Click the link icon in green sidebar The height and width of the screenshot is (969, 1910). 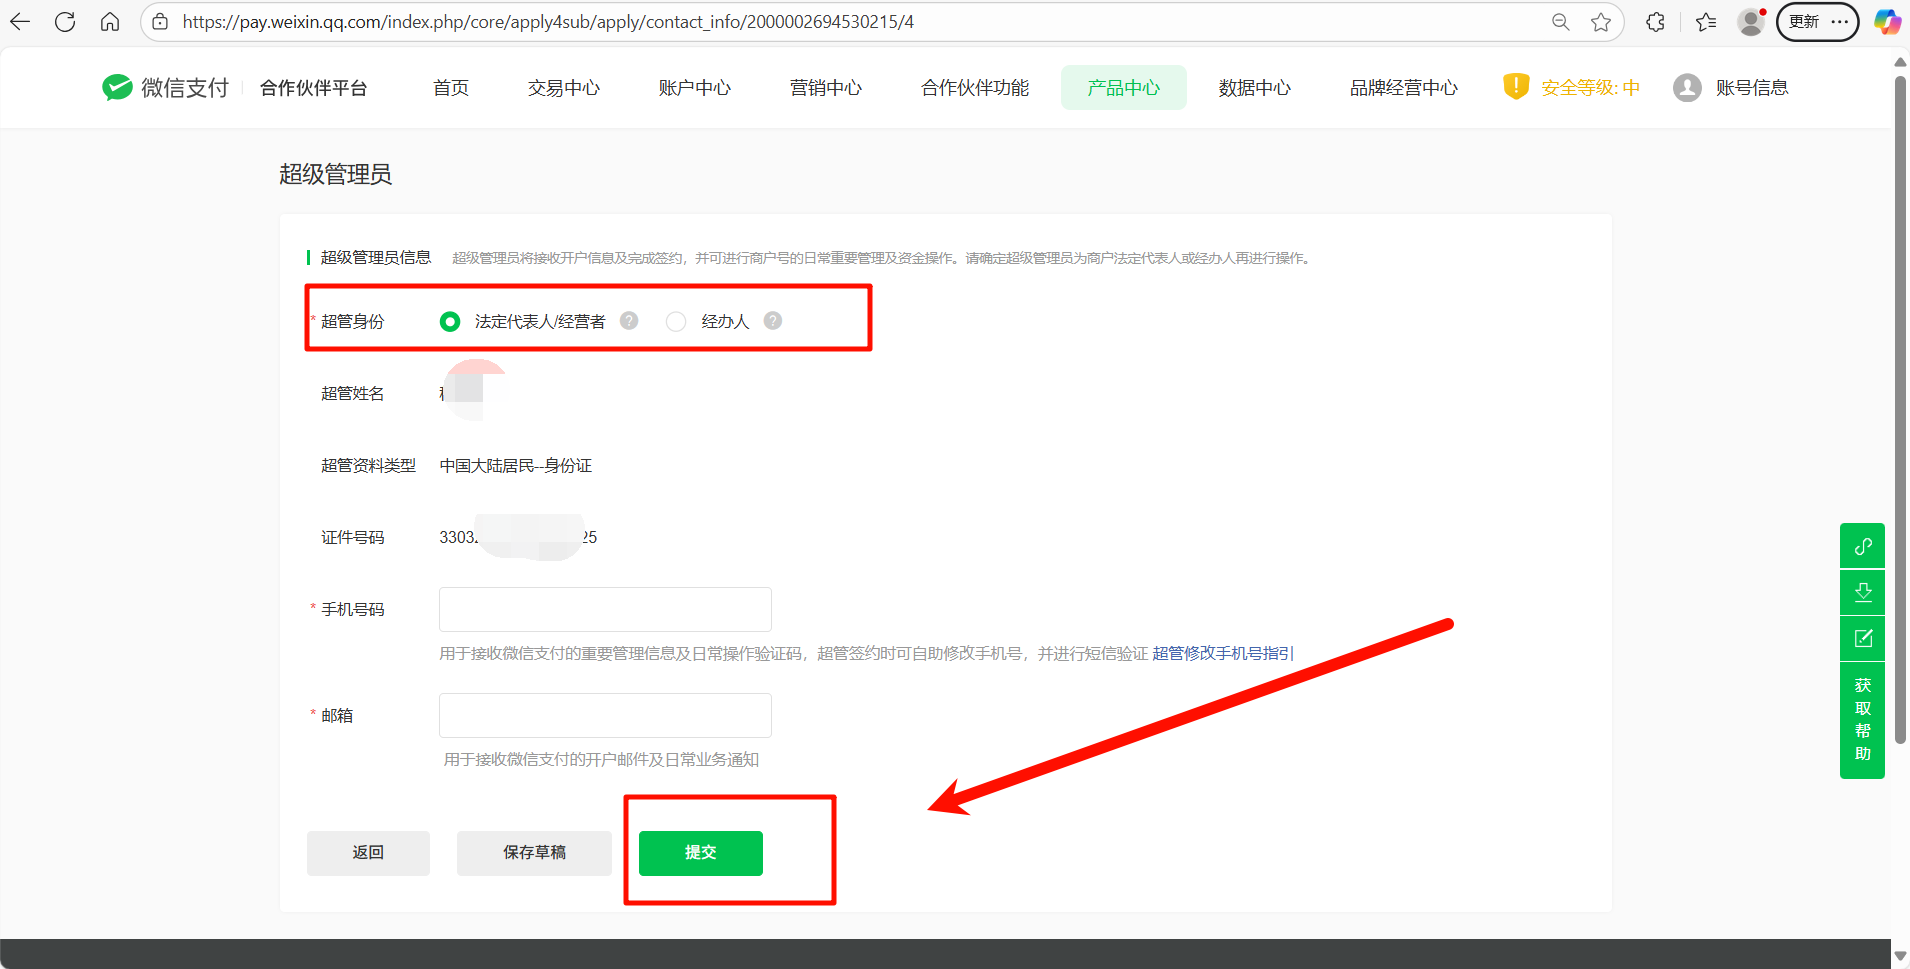click(x=1862, y=546)
